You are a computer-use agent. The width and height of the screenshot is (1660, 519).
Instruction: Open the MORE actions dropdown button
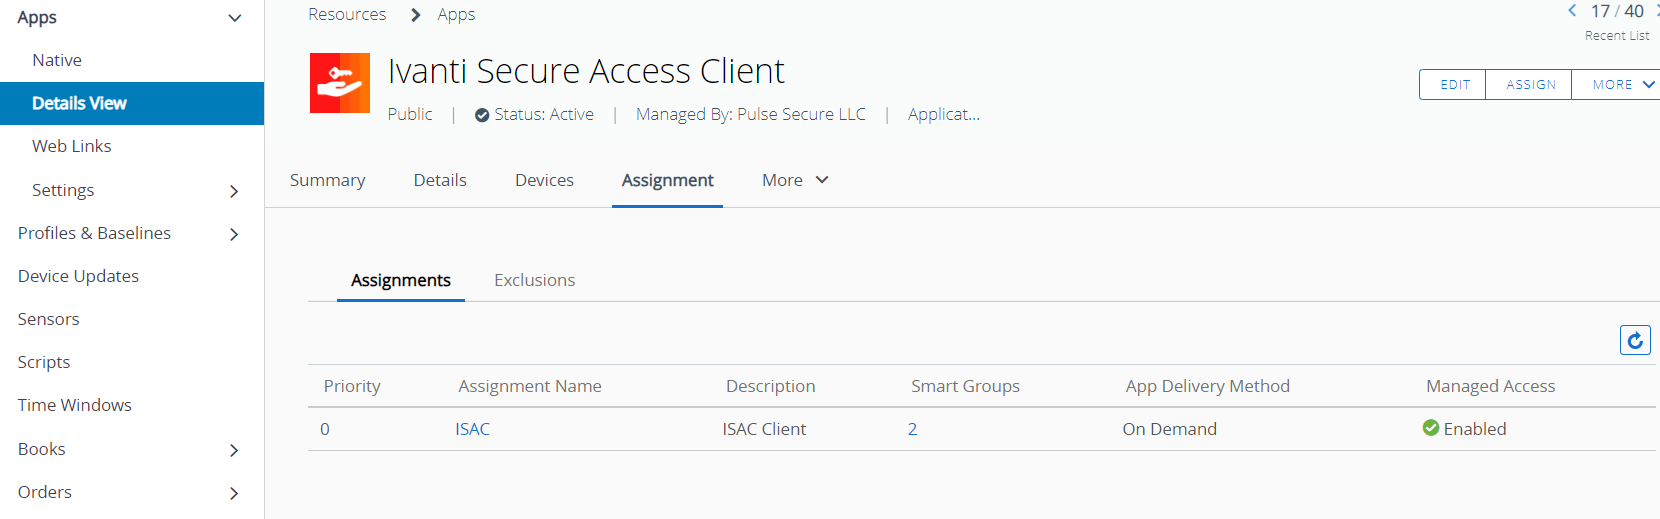pyautogui.click(x=1621, y=85)
